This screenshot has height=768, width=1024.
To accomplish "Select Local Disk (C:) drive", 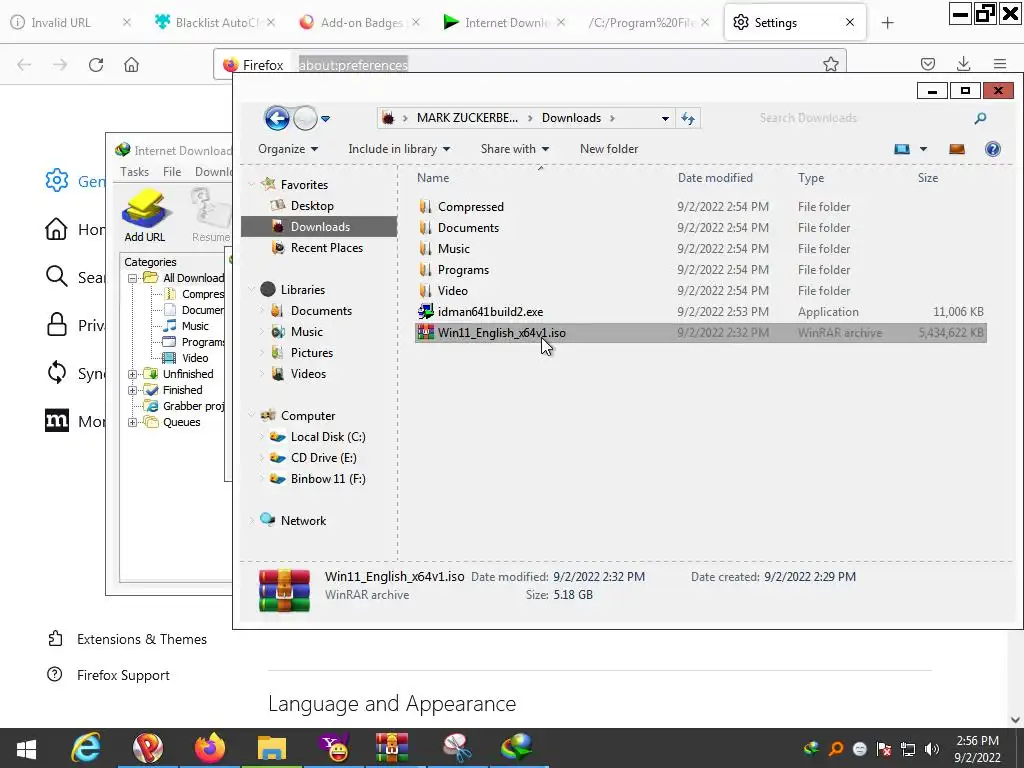I will [327, 437].
